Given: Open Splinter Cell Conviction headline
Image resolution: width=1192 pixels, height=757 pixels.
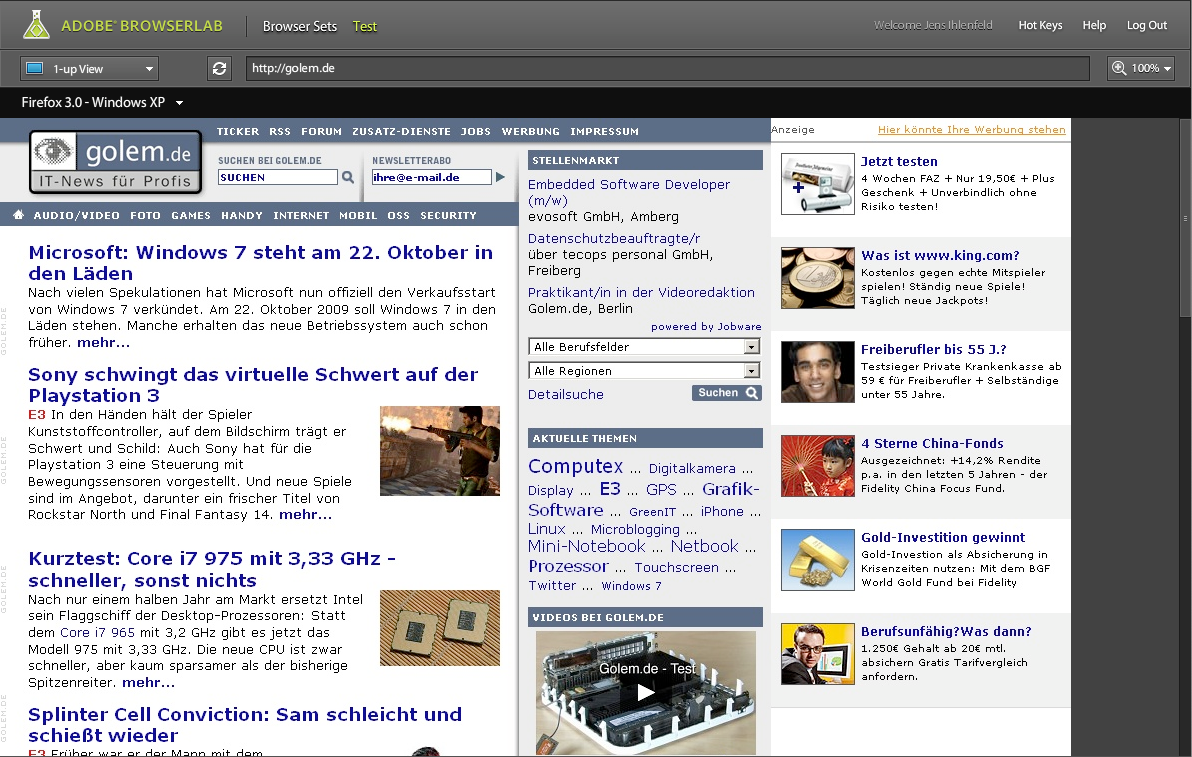Looking at the screenshot, I should pos(245,724).
